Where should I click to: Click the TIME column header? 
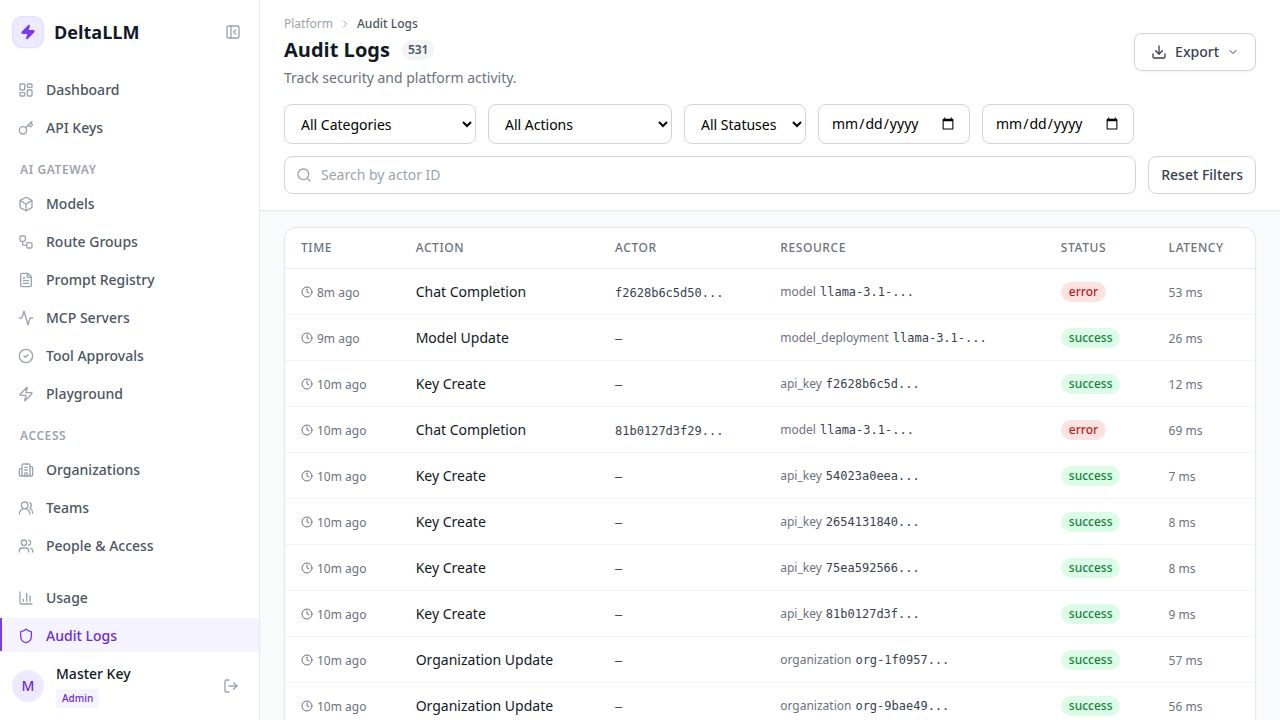[316, 248]
